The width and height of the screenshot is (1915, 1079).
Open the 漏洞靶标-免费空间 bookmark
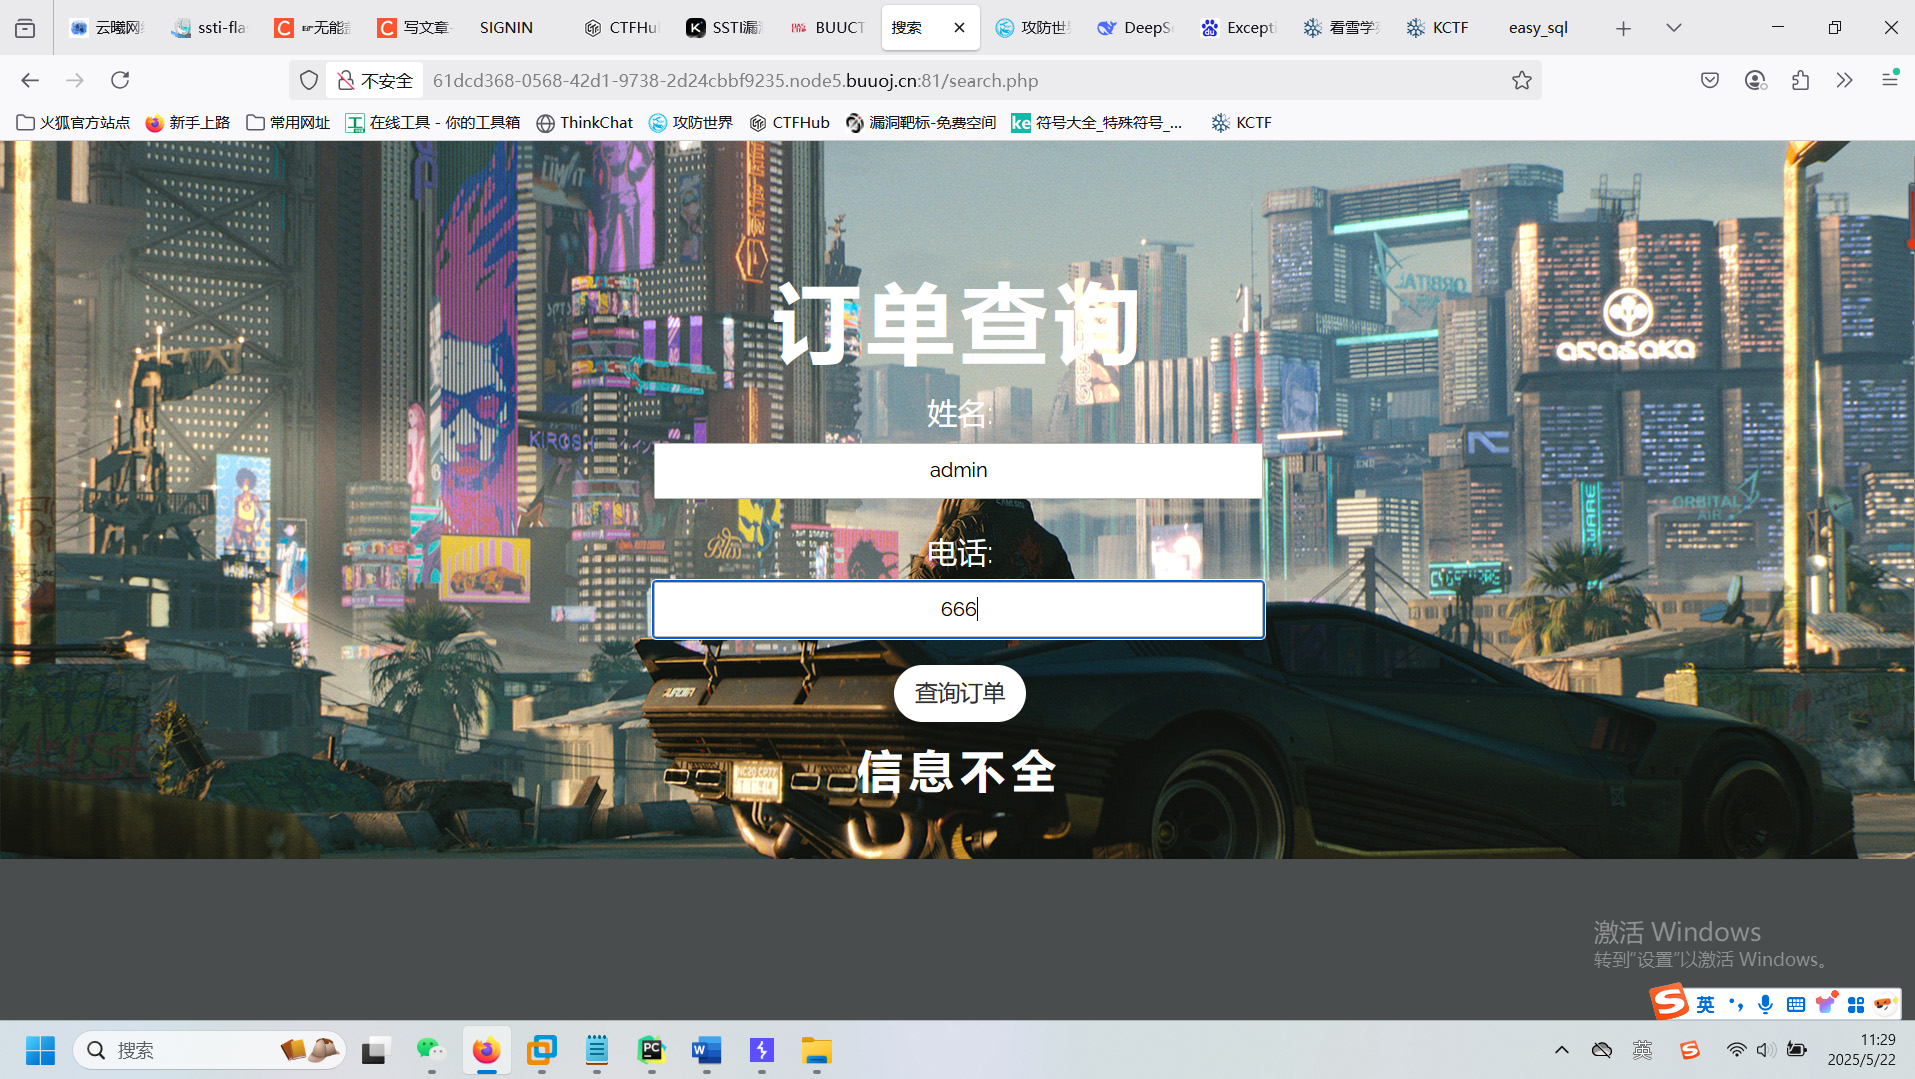pos(921,122)
